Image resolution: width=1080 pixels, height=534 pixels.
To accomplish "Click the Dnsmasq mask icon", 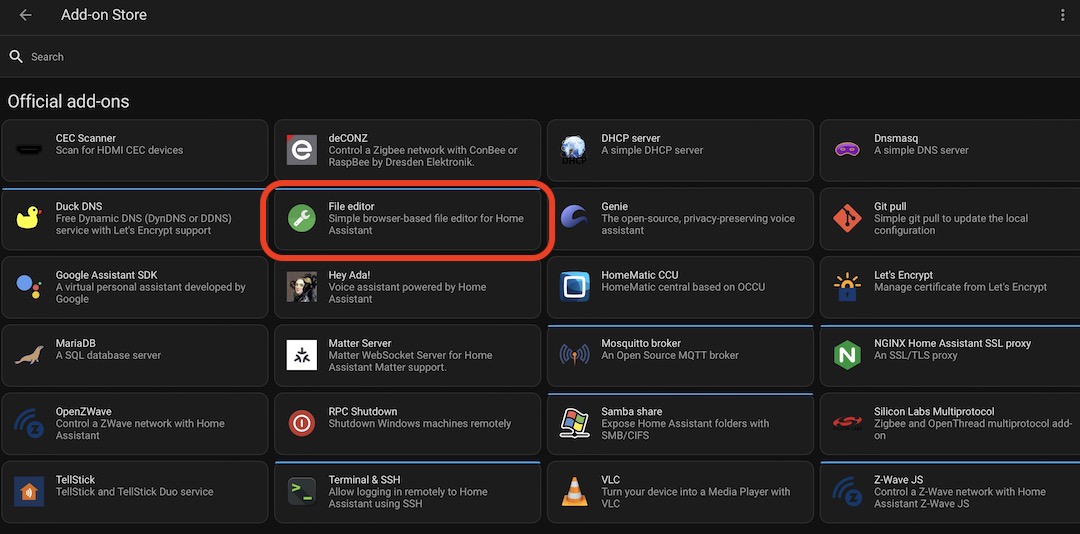I will click(x=847, y=150).
